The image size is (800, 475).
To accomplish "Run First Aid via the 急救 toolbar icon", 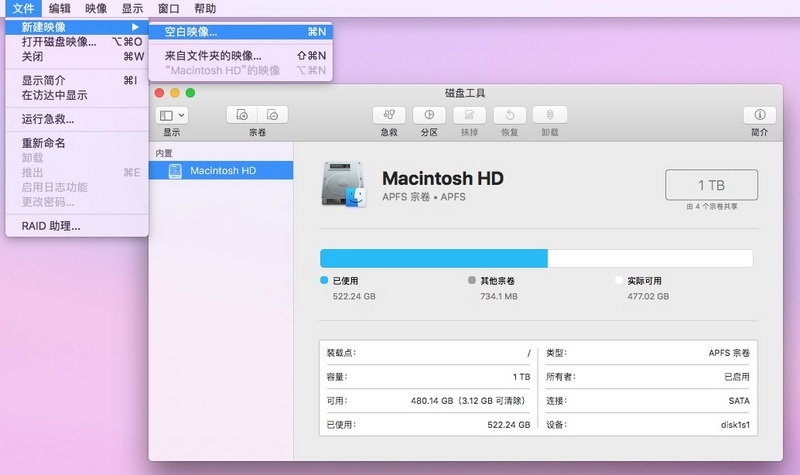I will coord(389,115).
